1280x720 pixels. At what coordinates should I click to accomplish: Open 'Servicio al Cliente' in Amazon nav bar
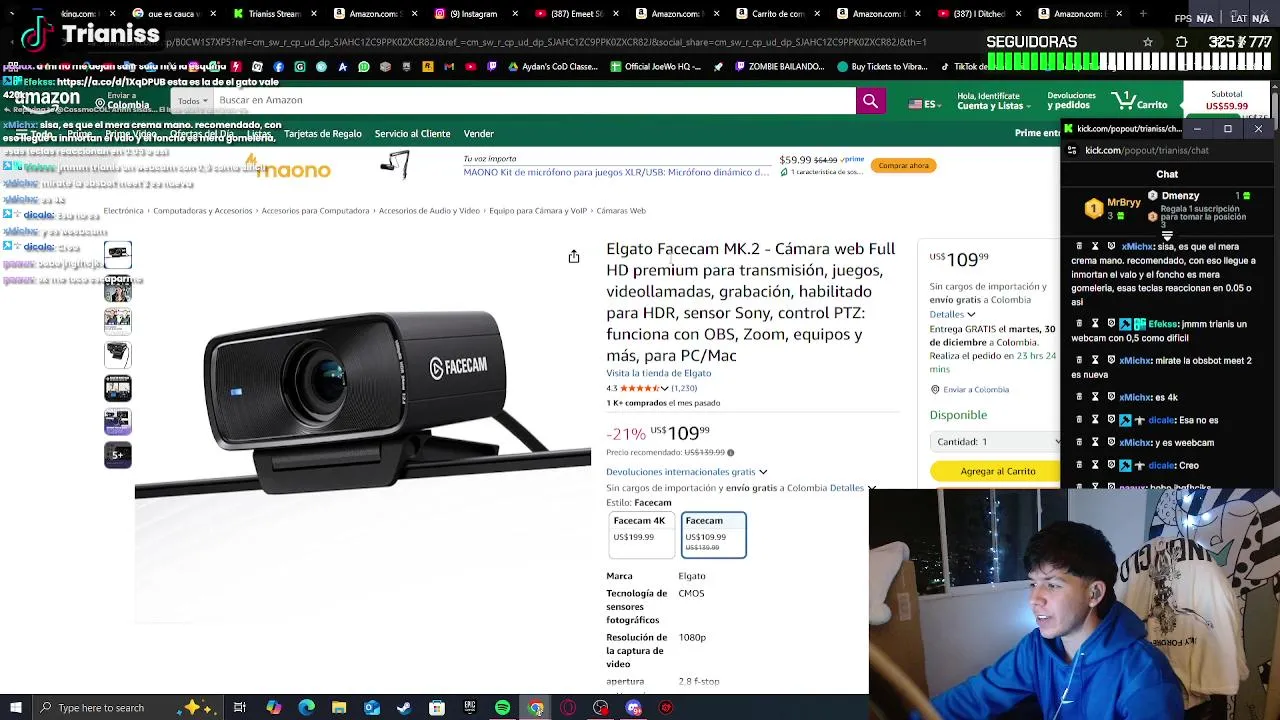point(412,134)
